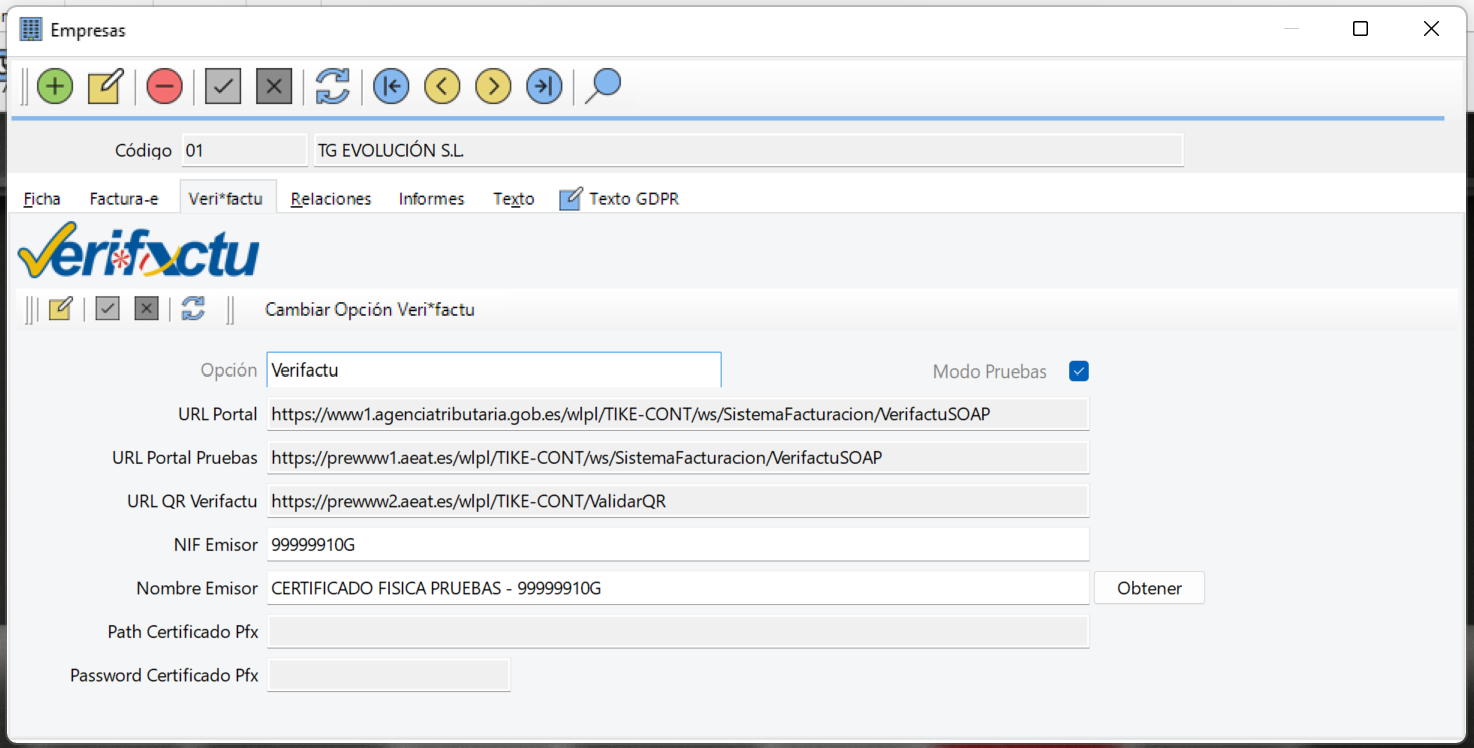Select the Veri*factu tab
This screenshot has height=748, width=1474.
coord(226,199)
